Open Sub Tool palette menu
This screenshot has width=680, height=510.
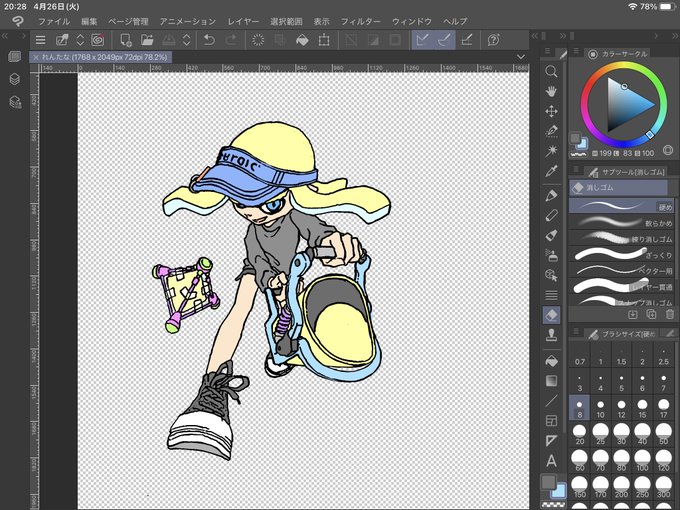pos(576,170)
